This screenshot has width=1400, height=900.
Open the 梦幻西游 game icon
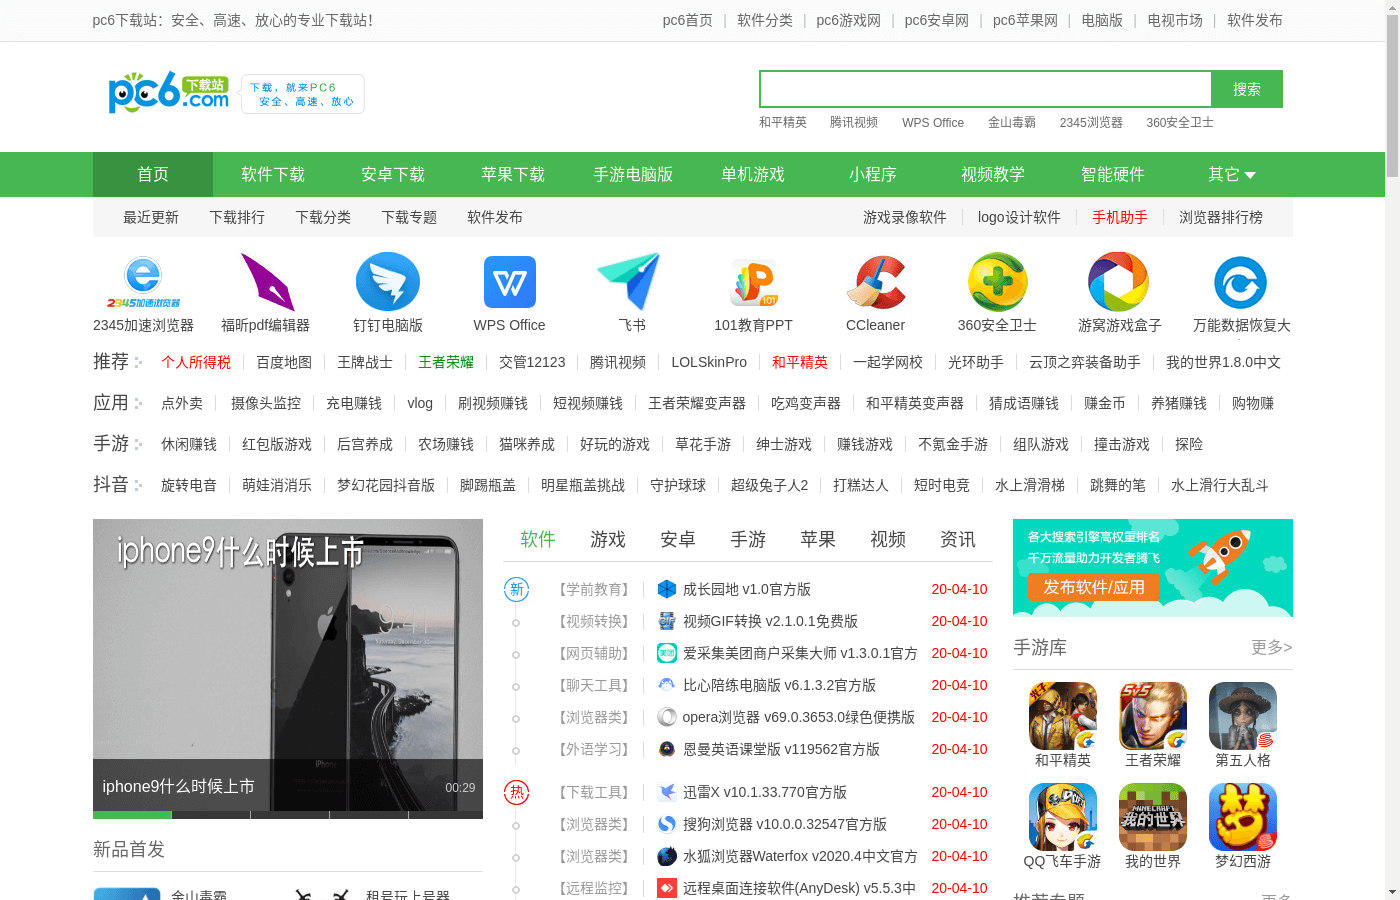1243,817
